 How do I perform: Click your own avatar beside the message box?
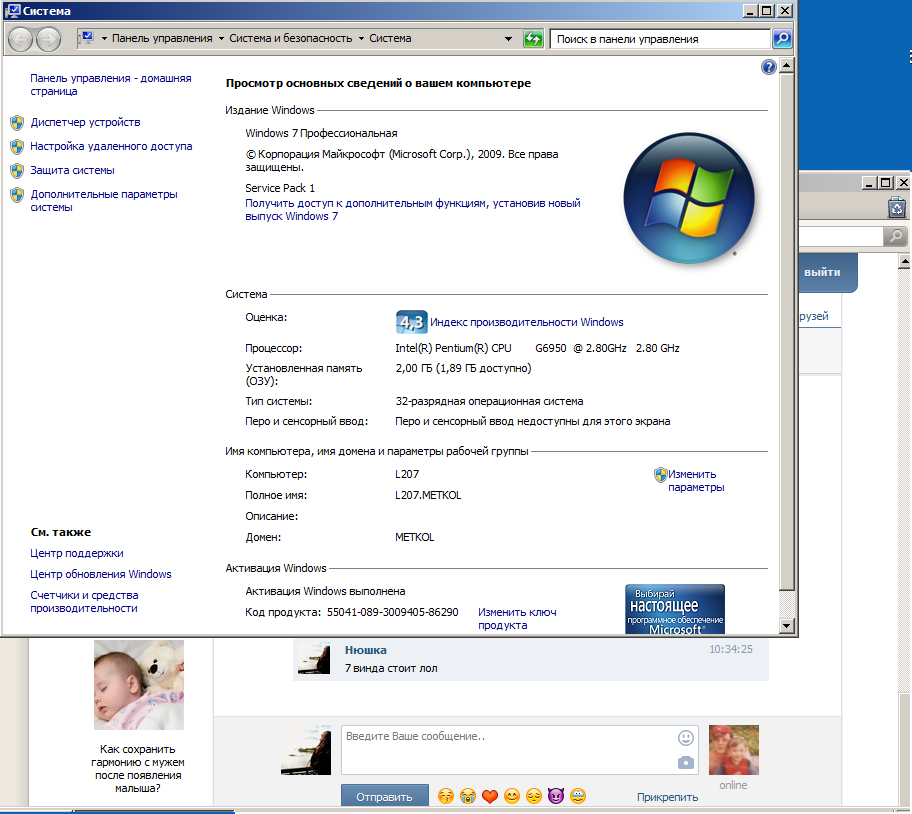click(x=306, y=749)
